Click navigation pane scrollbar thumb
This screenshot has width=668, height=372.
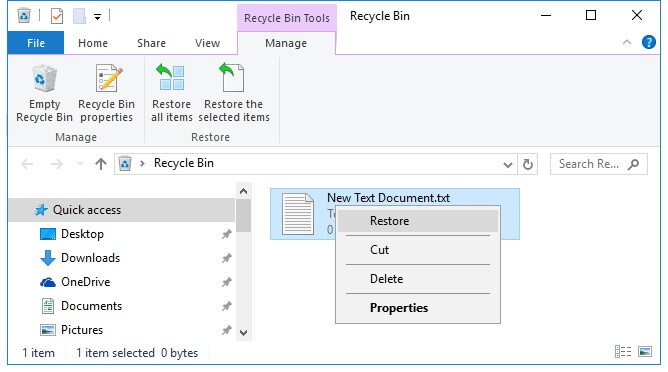pyautogui.click(x=244, y=215)
